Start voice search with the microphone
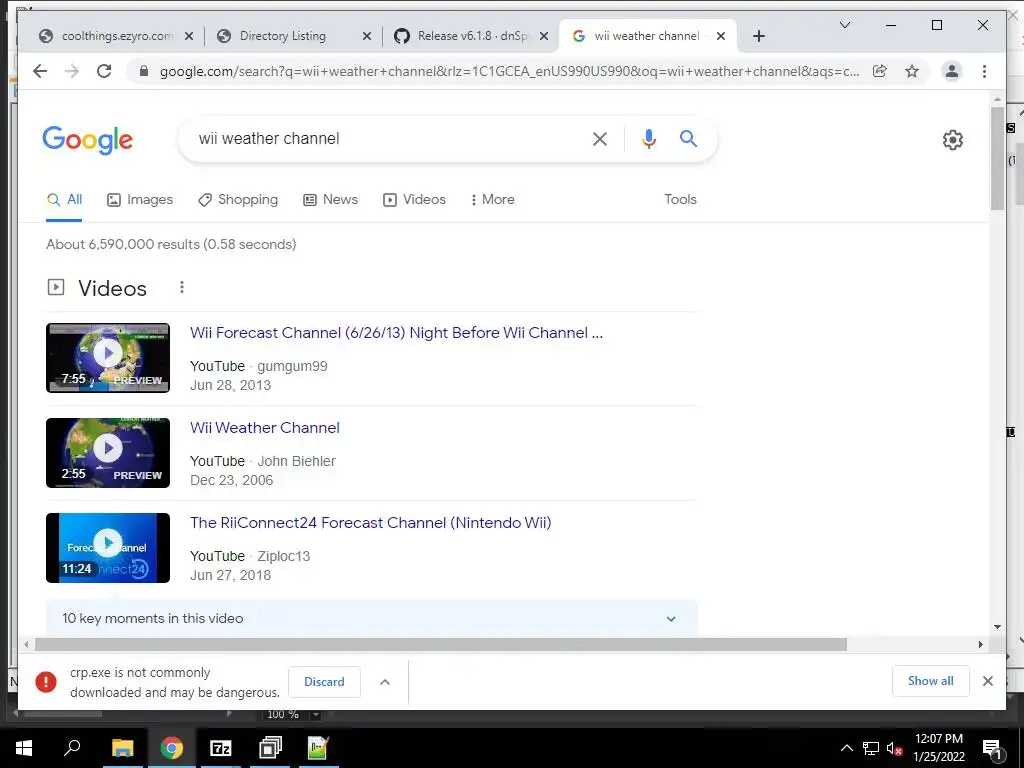The height and width of the screenshot is (768, 1024). pos(648,138)
